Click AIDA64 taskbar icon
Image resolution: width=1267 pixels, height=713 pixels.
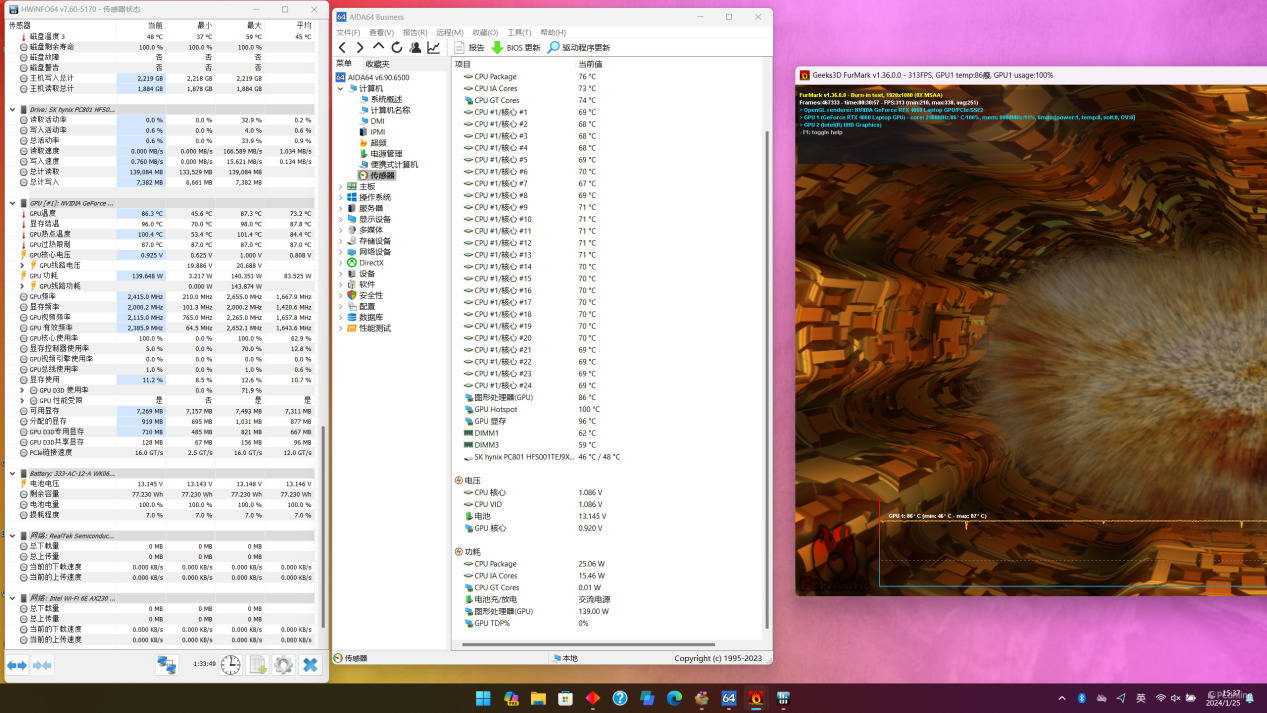coord(728,698)
